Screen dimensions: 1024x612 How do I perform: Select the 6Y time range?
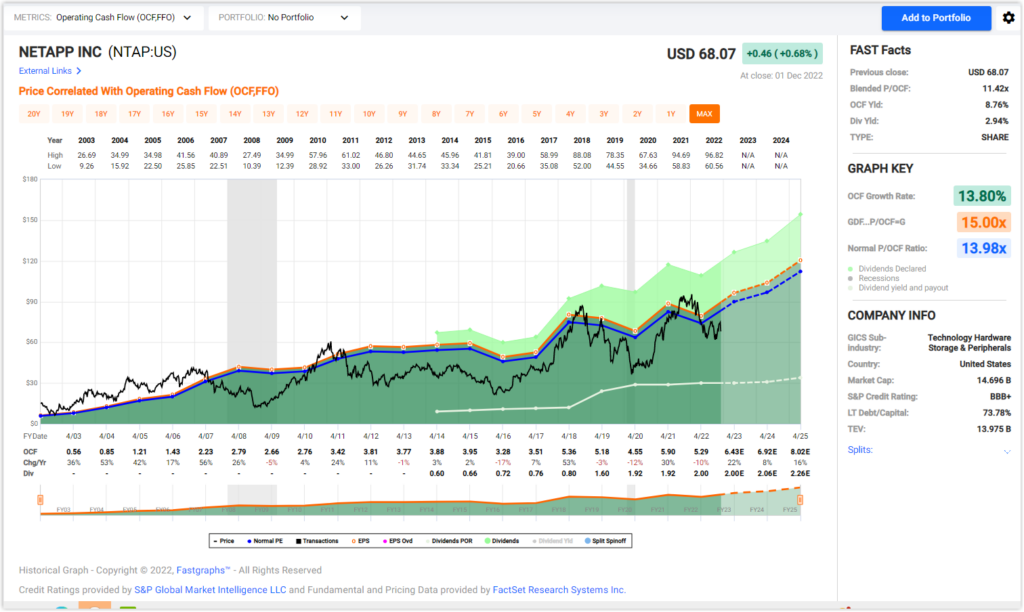(503, 114)
